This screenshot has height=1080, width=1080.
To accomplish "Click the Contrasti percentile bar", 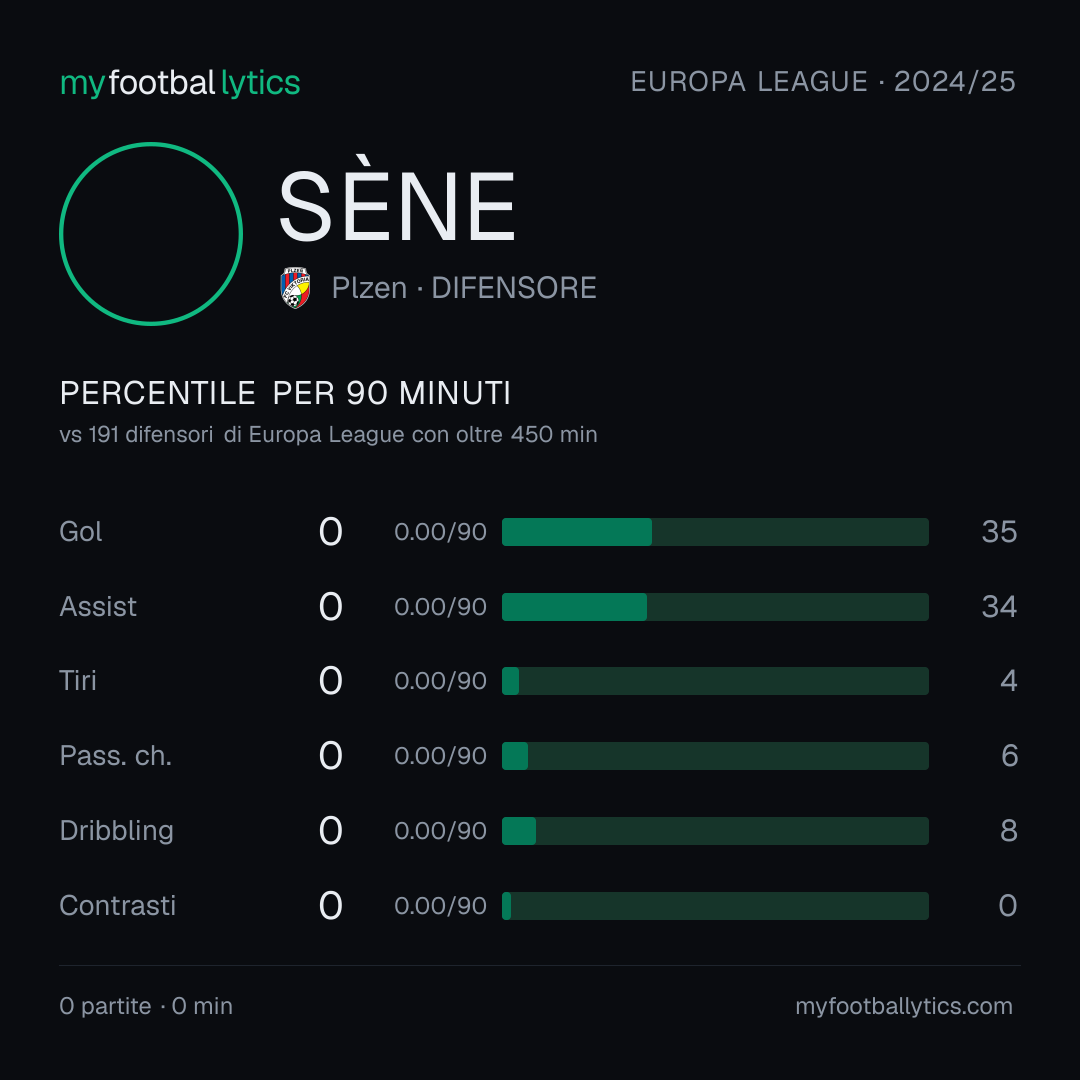I will pos(715,906).
